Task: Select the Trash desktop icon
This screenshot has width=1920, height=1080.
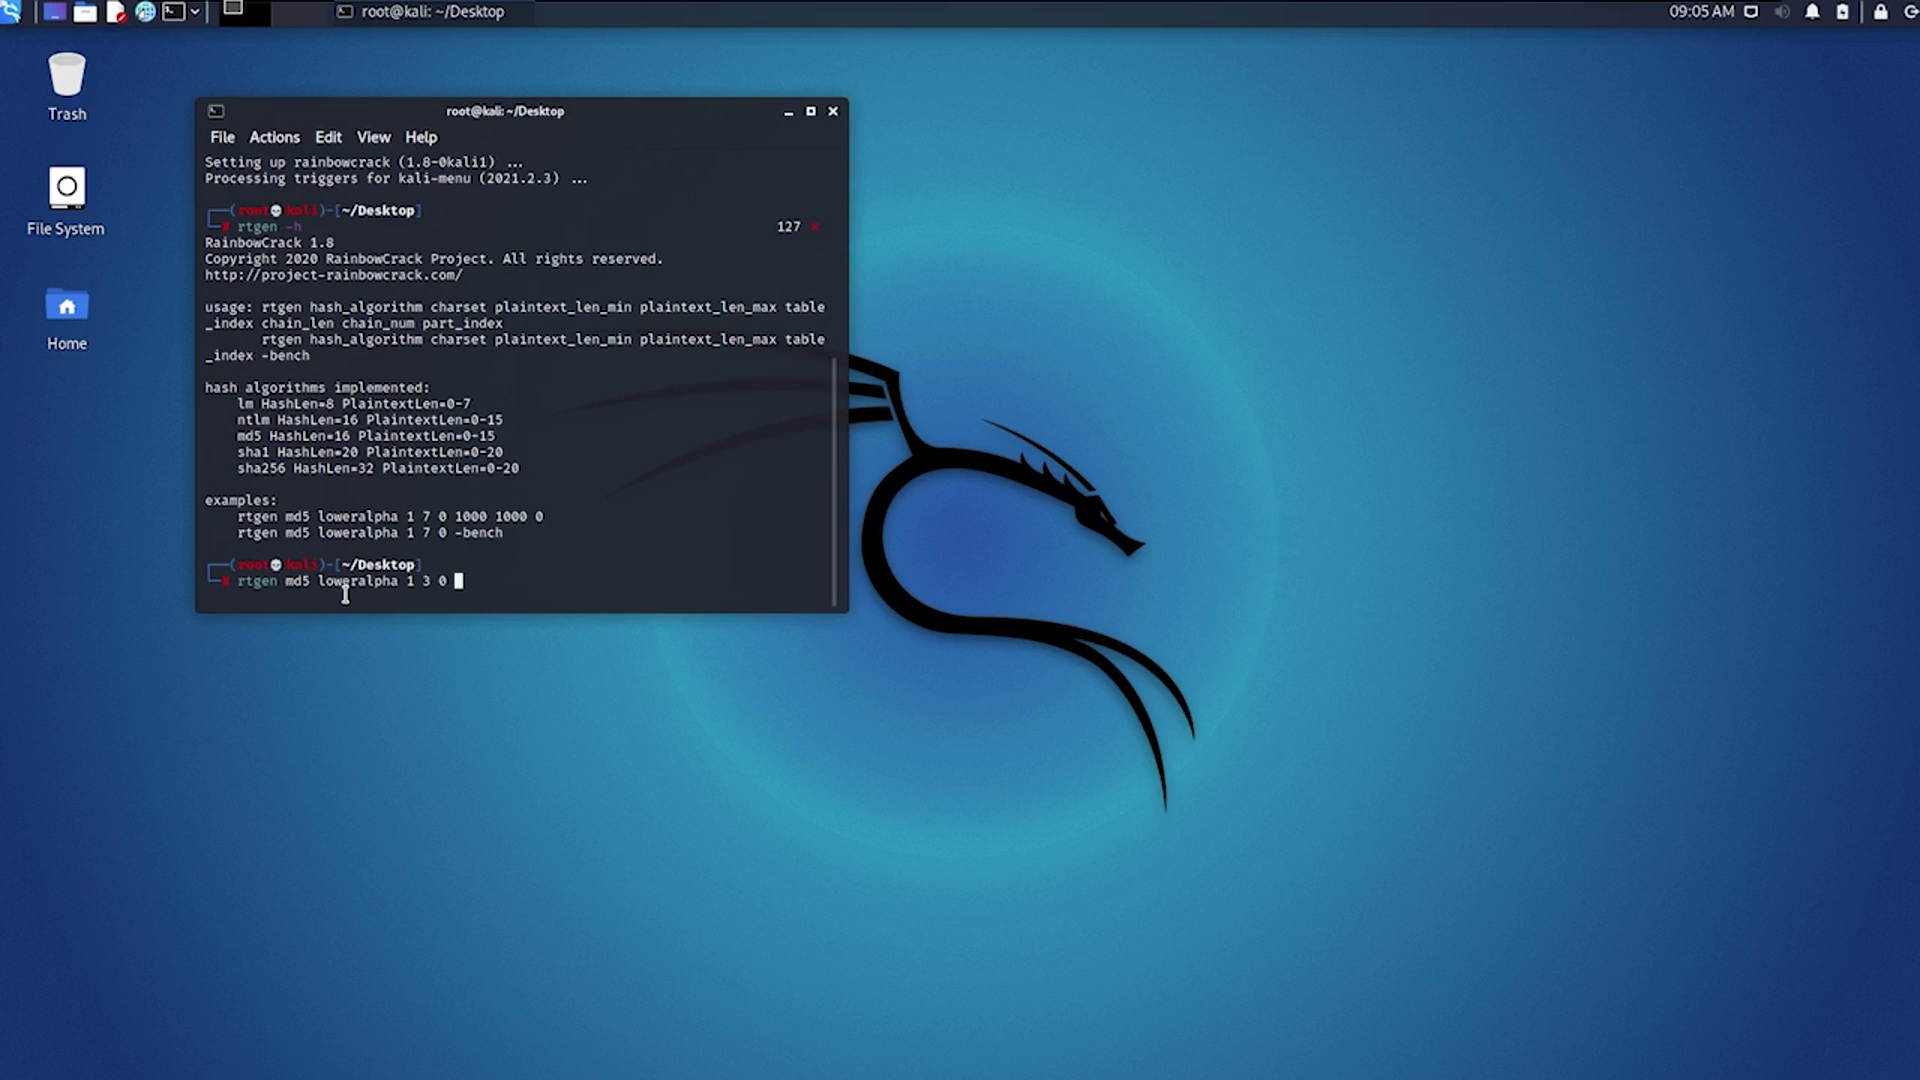Action: [x=67, y=87]
